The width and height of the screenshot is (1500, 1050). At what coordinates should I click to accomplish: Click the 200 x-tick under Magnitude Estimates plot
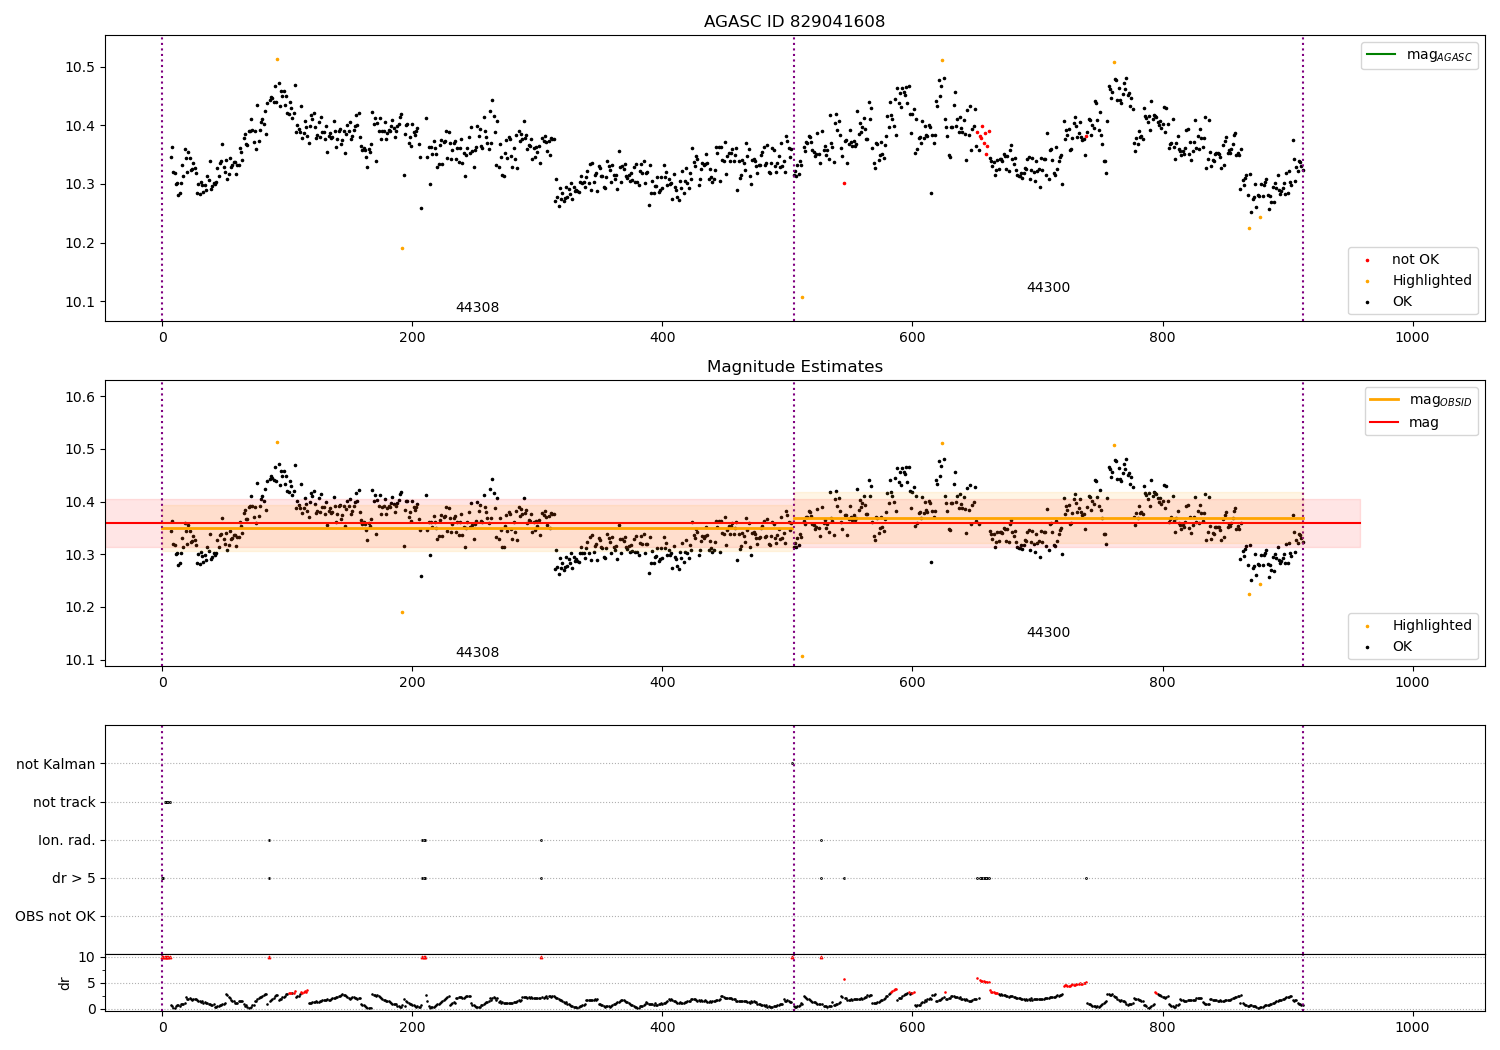[x=412, y=683]
